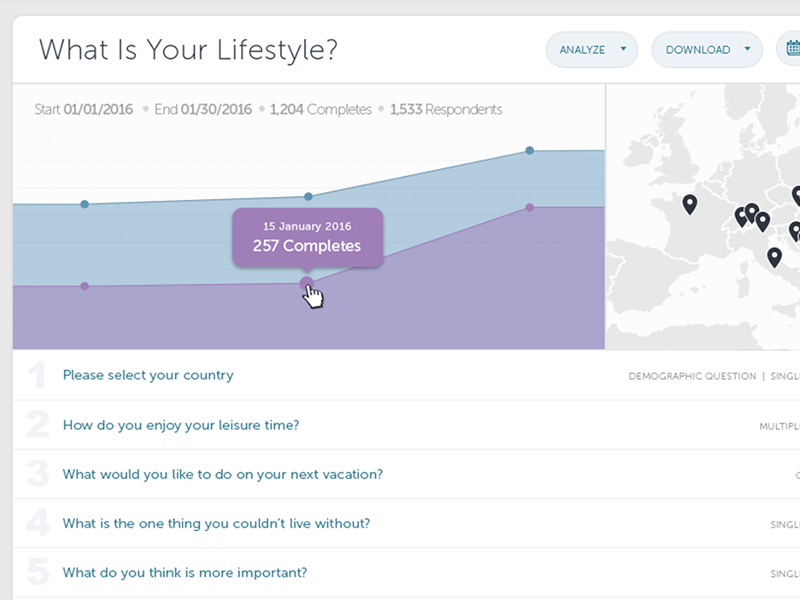Select 'What is the one thing you couldn't live without?'
This screenshot has width=800, height=600.
tap(216, 523)
